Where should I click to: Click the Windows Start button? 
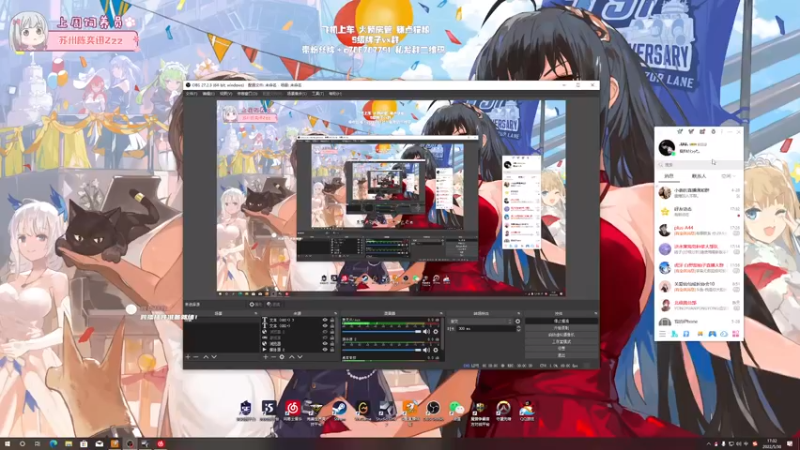pyautogui.click(x=7, y=444)
